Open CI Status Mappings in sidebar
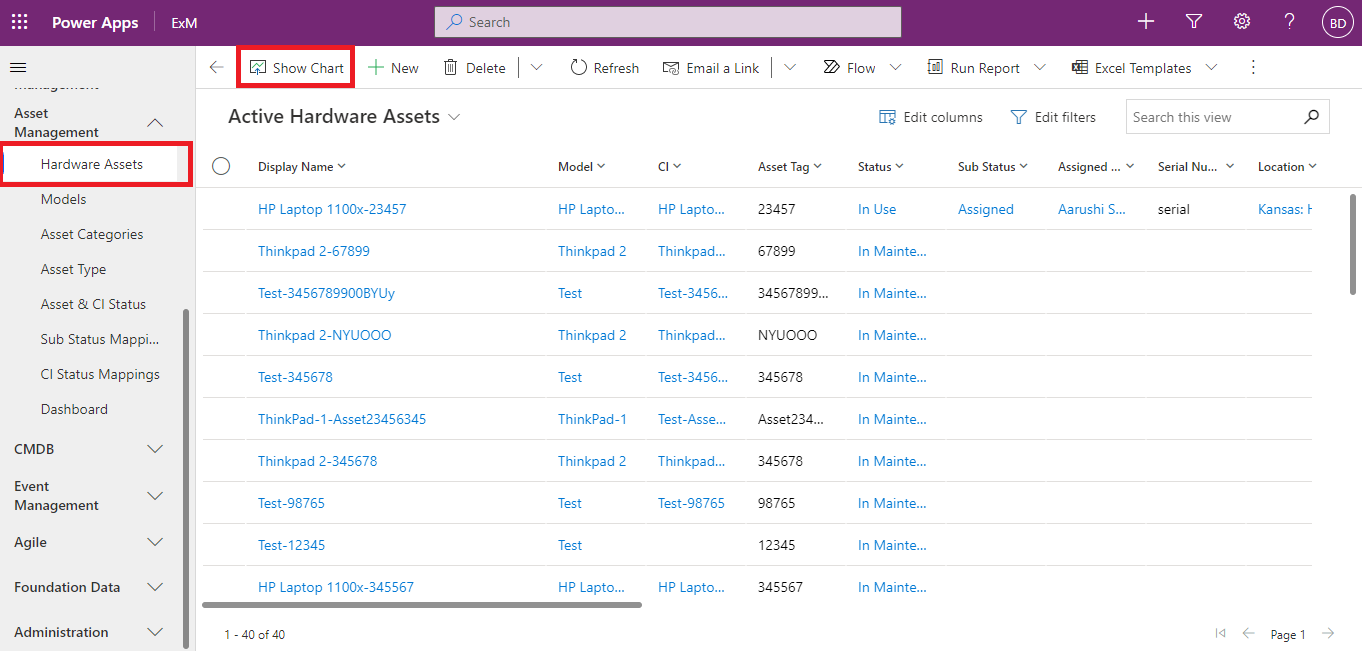Viewport: 1362px width, 651px height. tap(100, 374)
